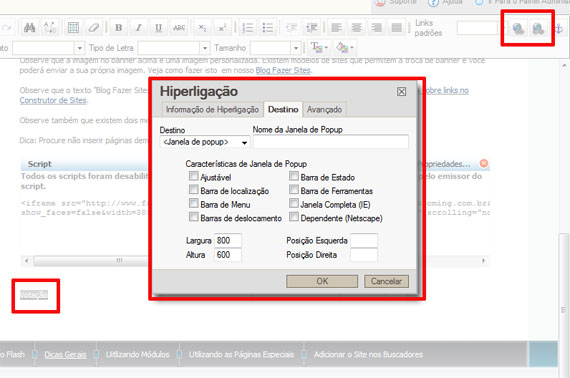Viewport: 570px width, 378px height.
Task: Click the redo arrow icon
Action: 6,28
